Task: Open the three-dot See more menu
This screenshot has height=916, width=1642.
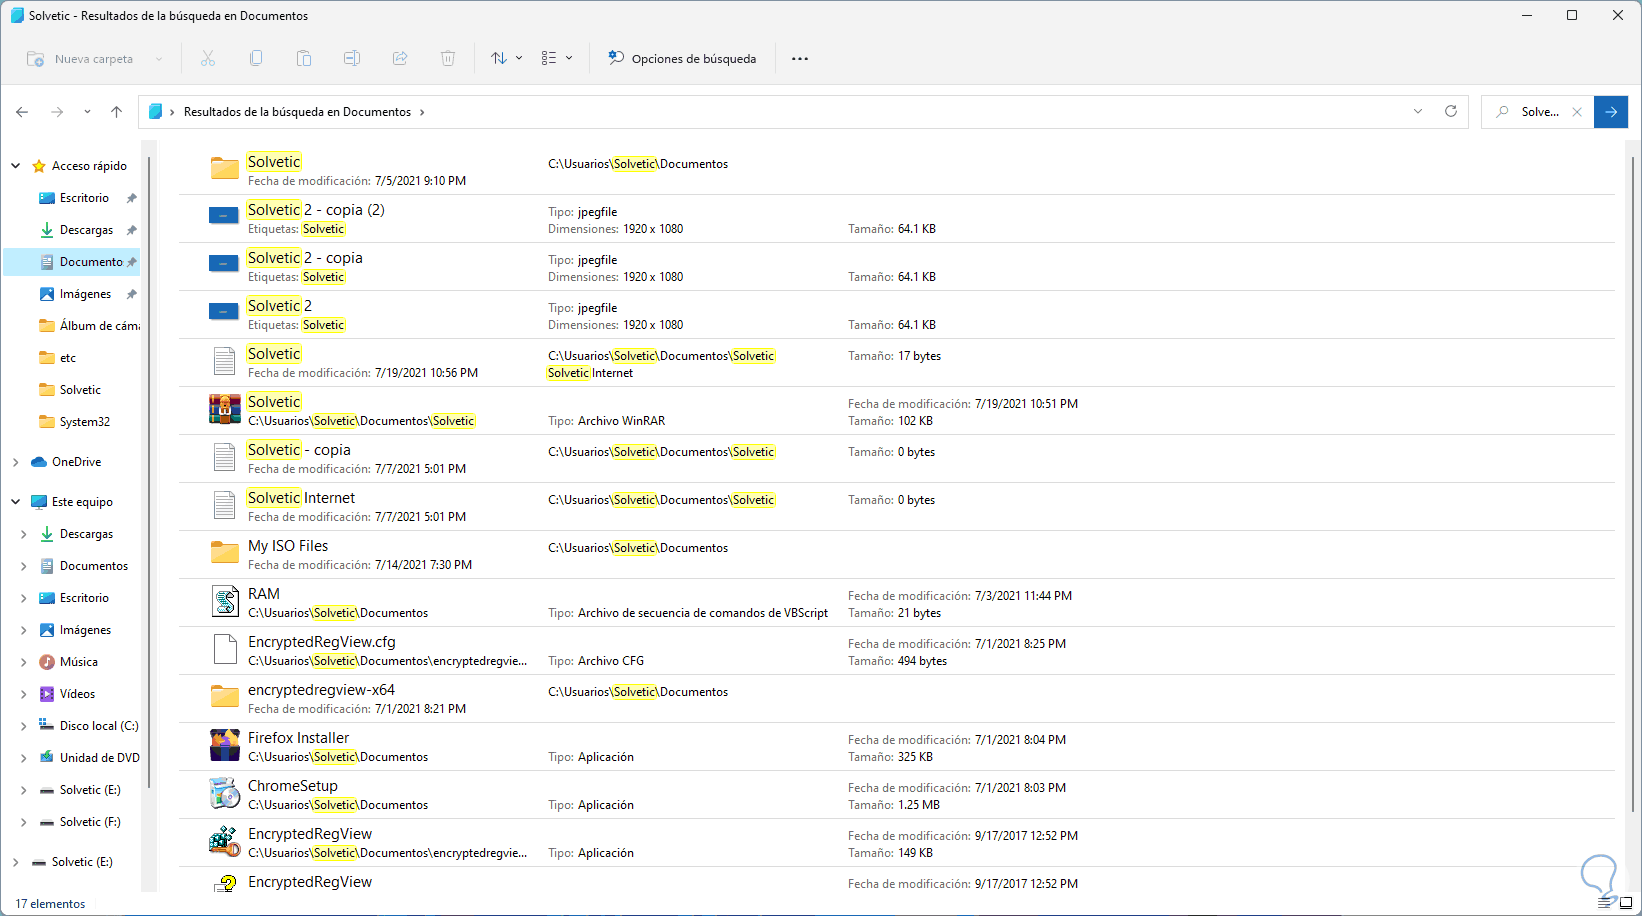Action: (800, 59)
